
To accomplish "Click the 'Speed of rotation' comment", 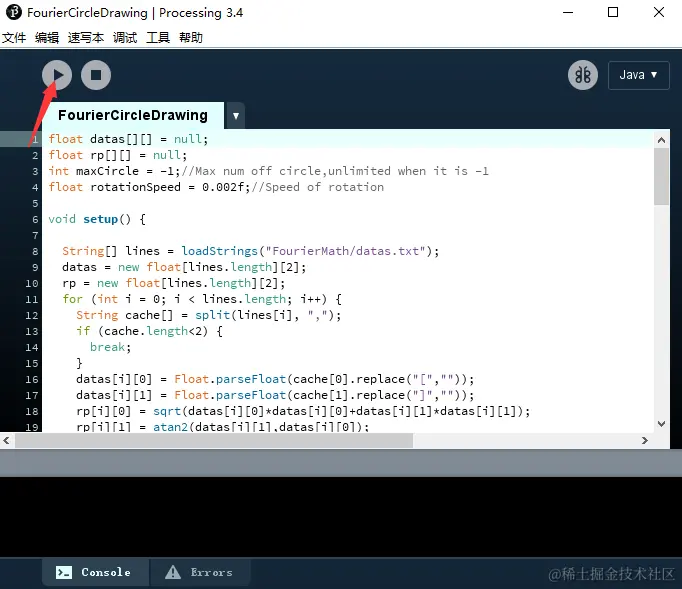I will tap(318, 187).
